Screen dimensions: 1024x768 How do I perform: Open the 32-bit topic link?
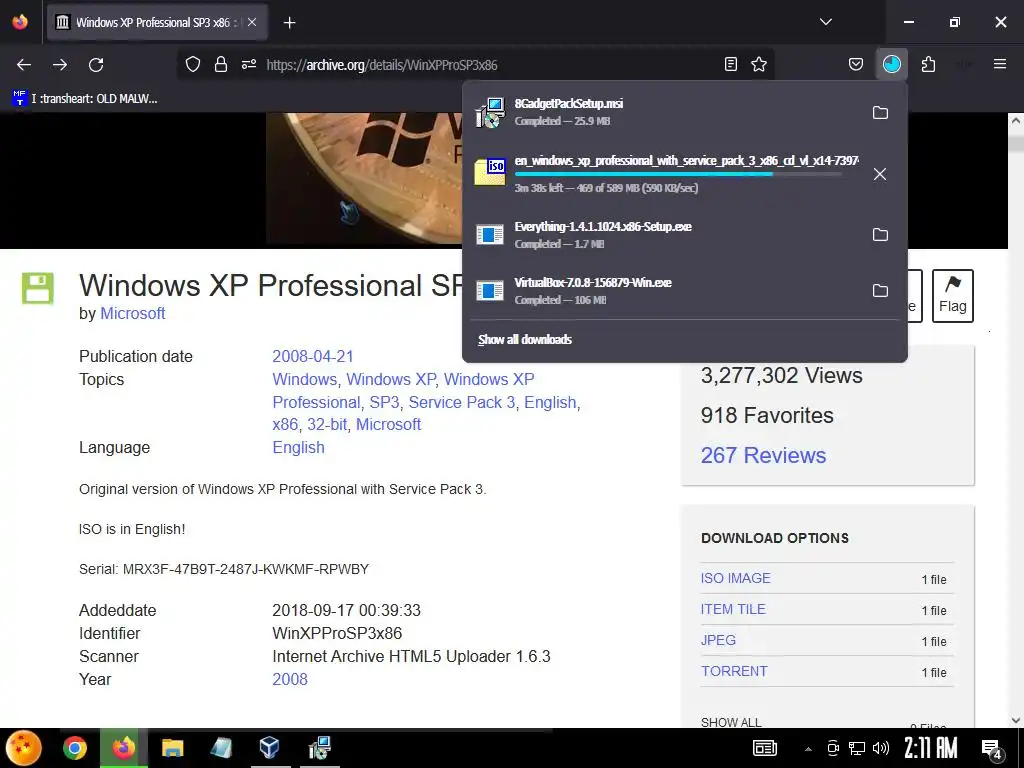pyautogui.click(x=327, y=424)
